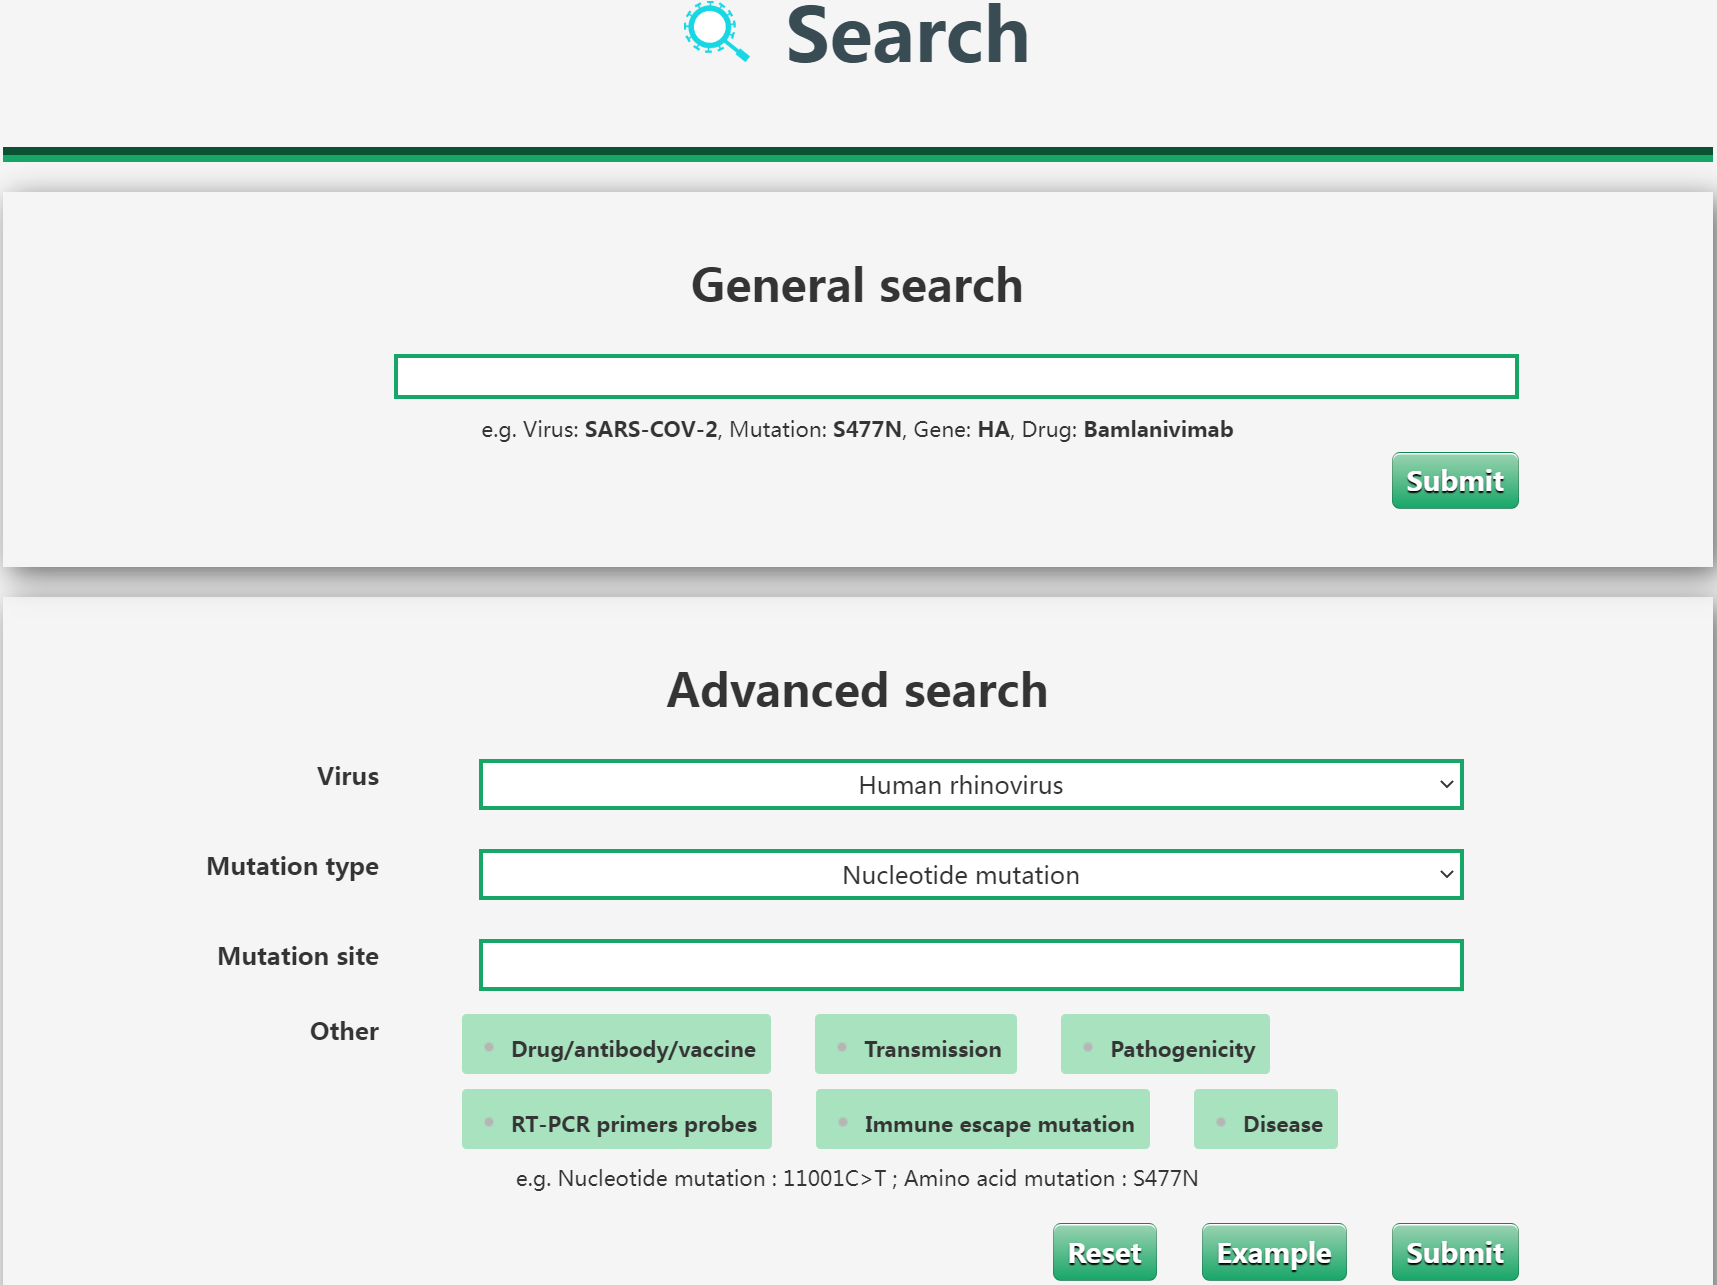The width and height of the screenshot is (1717, 1285).
Task: Click the magnifying glass Search icon
Action: click(x=716, y=31)
